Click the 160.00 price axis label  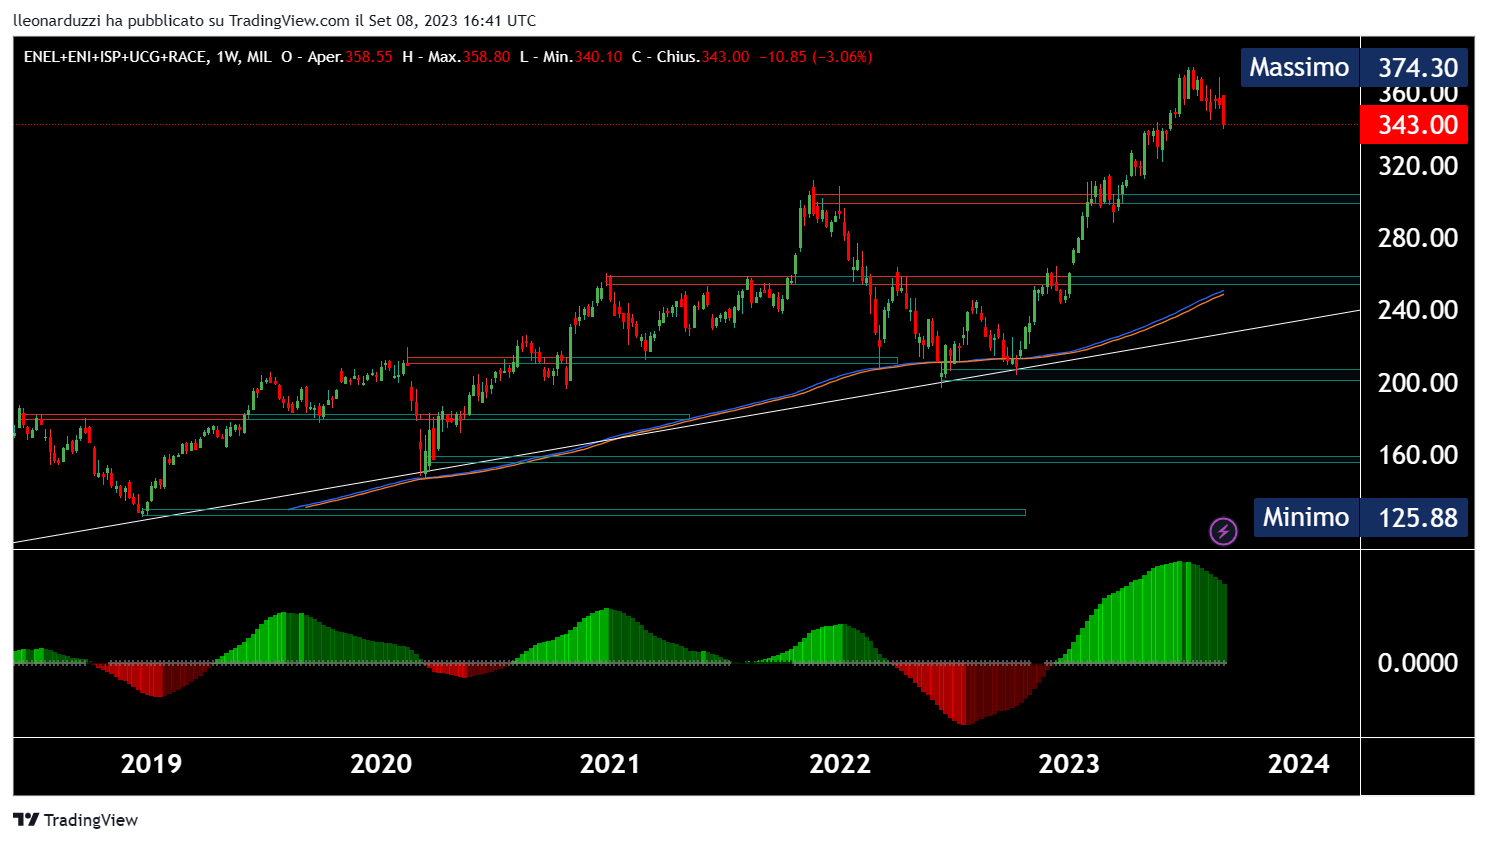pos(1417,455)
